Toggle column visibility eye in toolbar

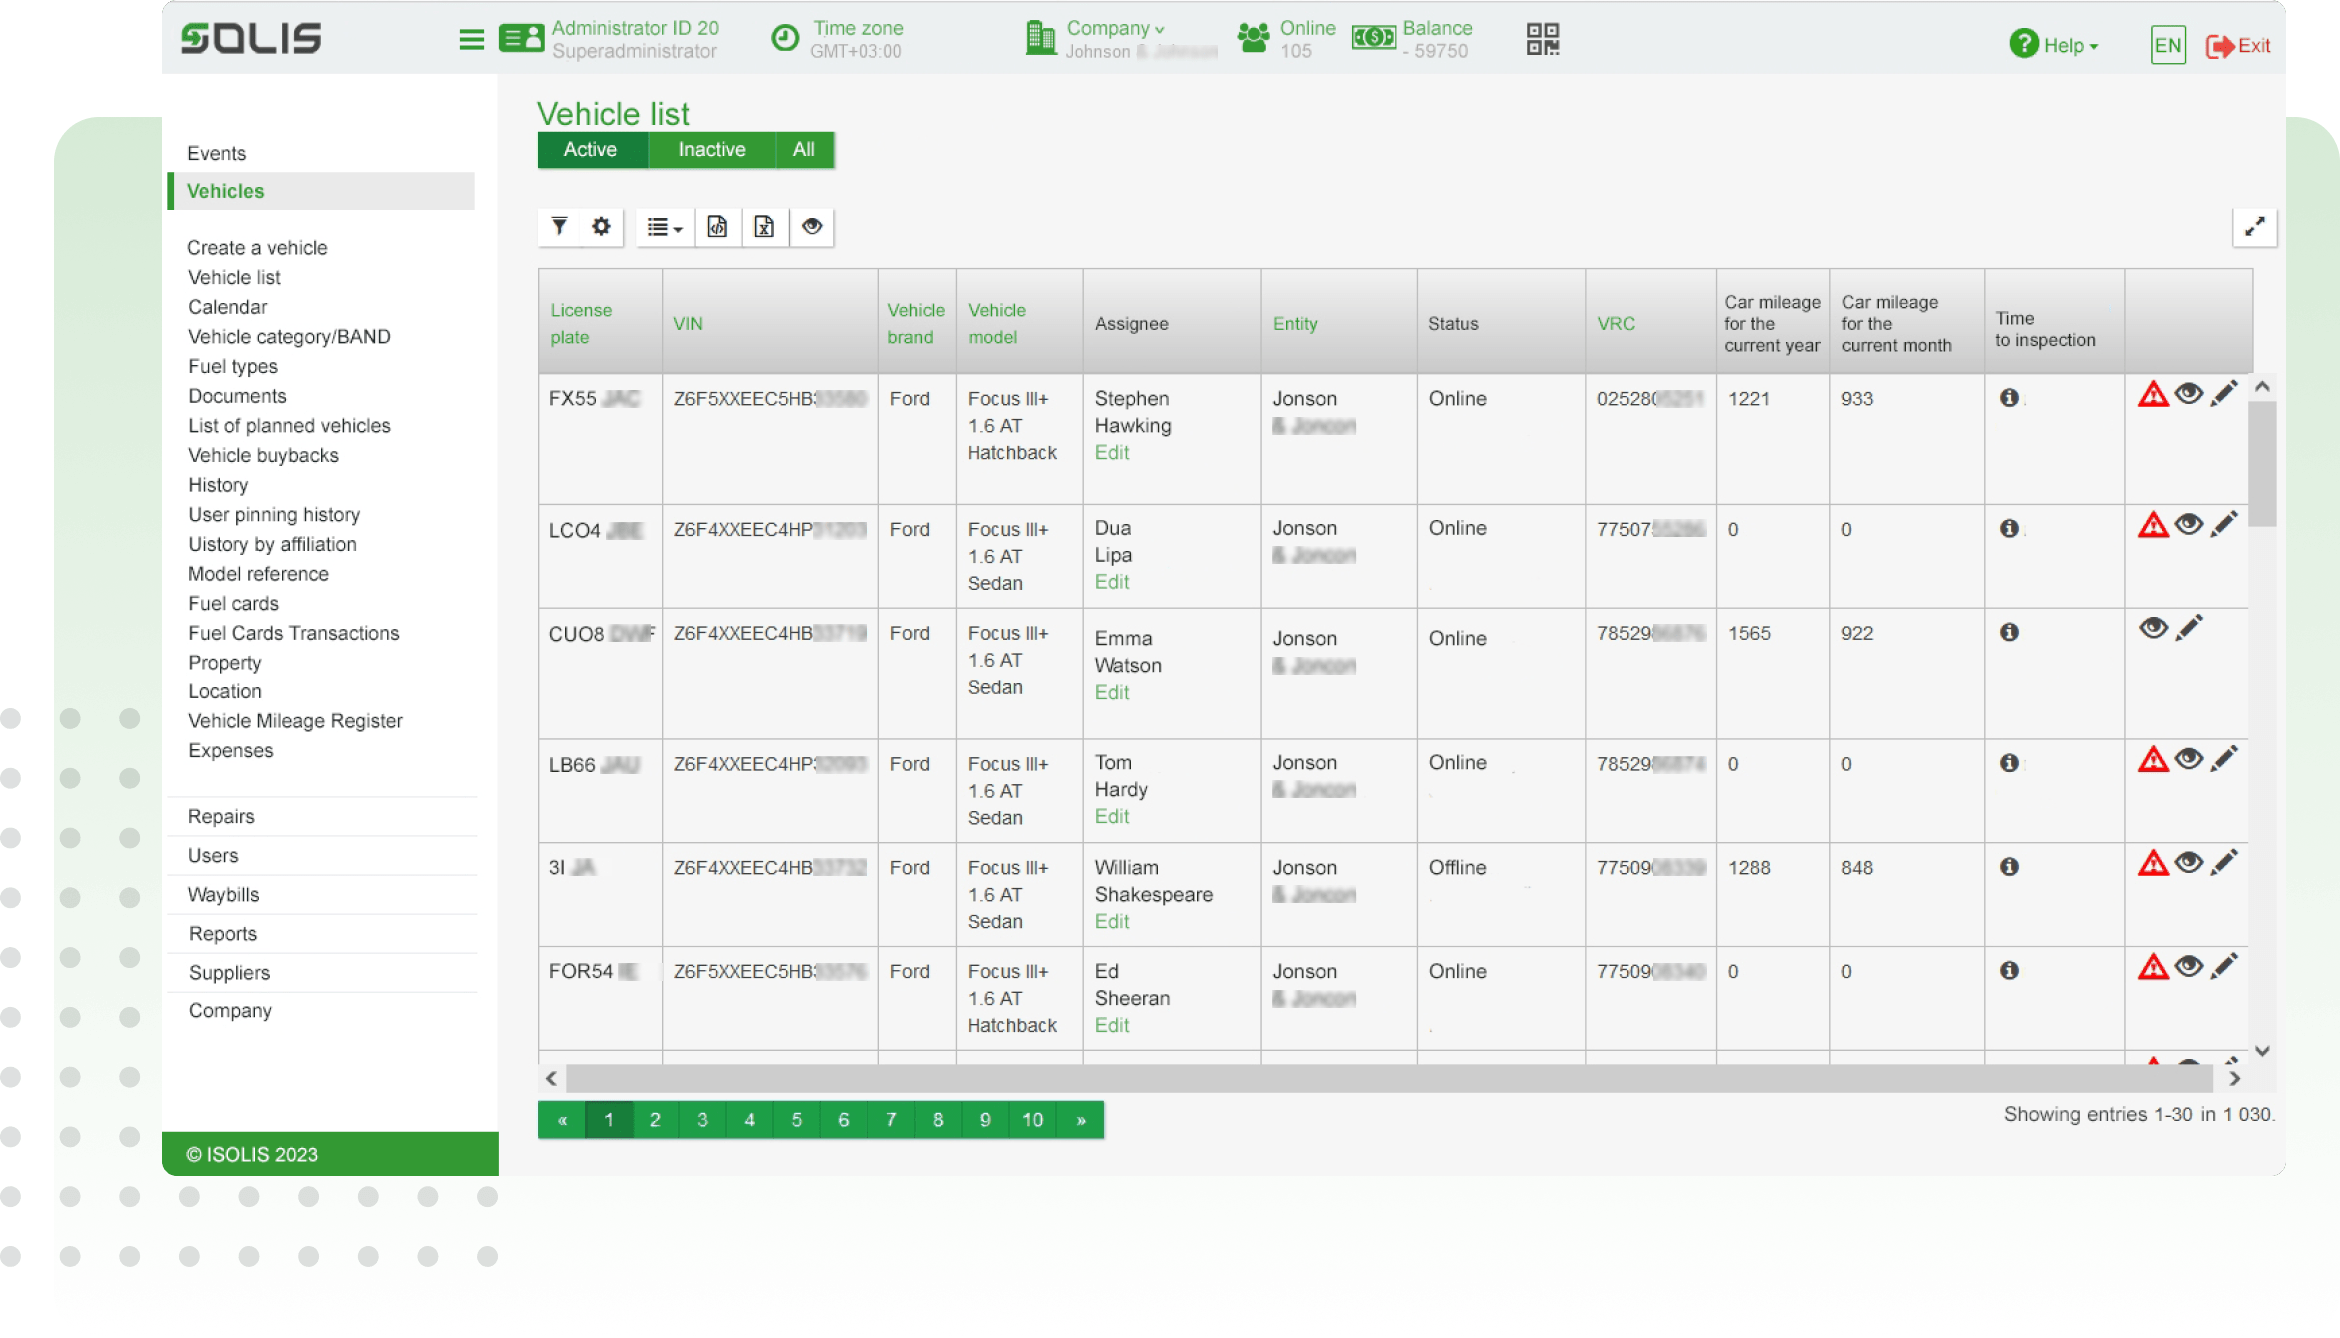click(812, 227)
